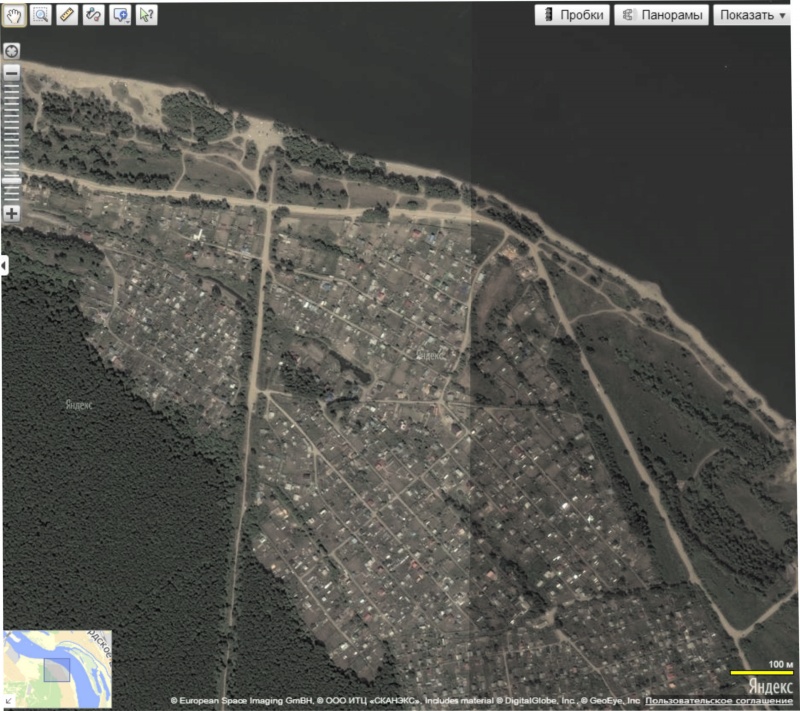800x711 pixels.
Task: Zoom in with the plus button
Action: (12, 213)
